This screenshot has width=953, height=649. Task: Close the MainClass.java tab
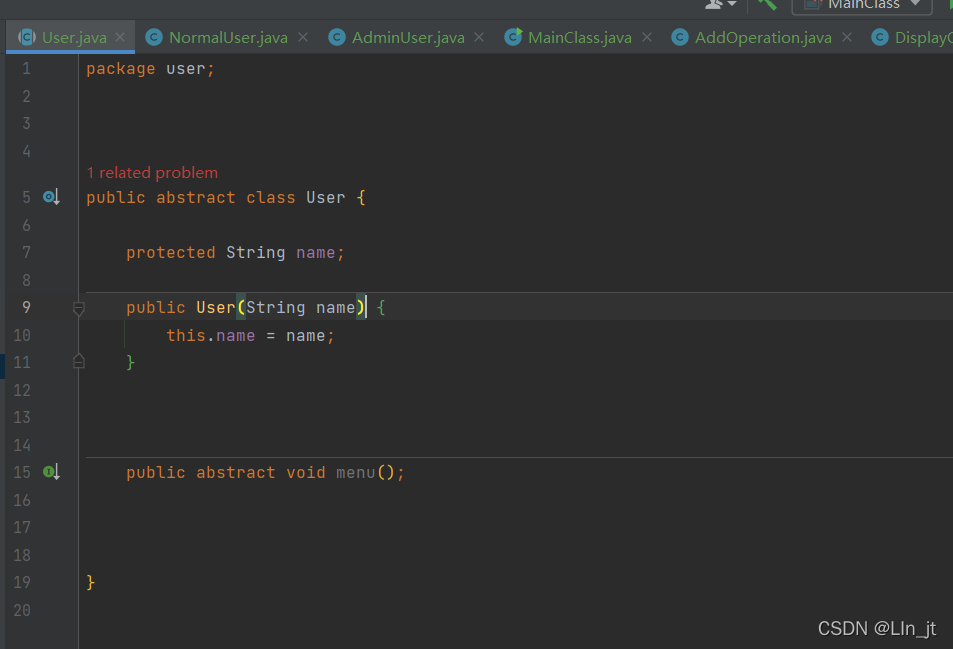[647, 38]
